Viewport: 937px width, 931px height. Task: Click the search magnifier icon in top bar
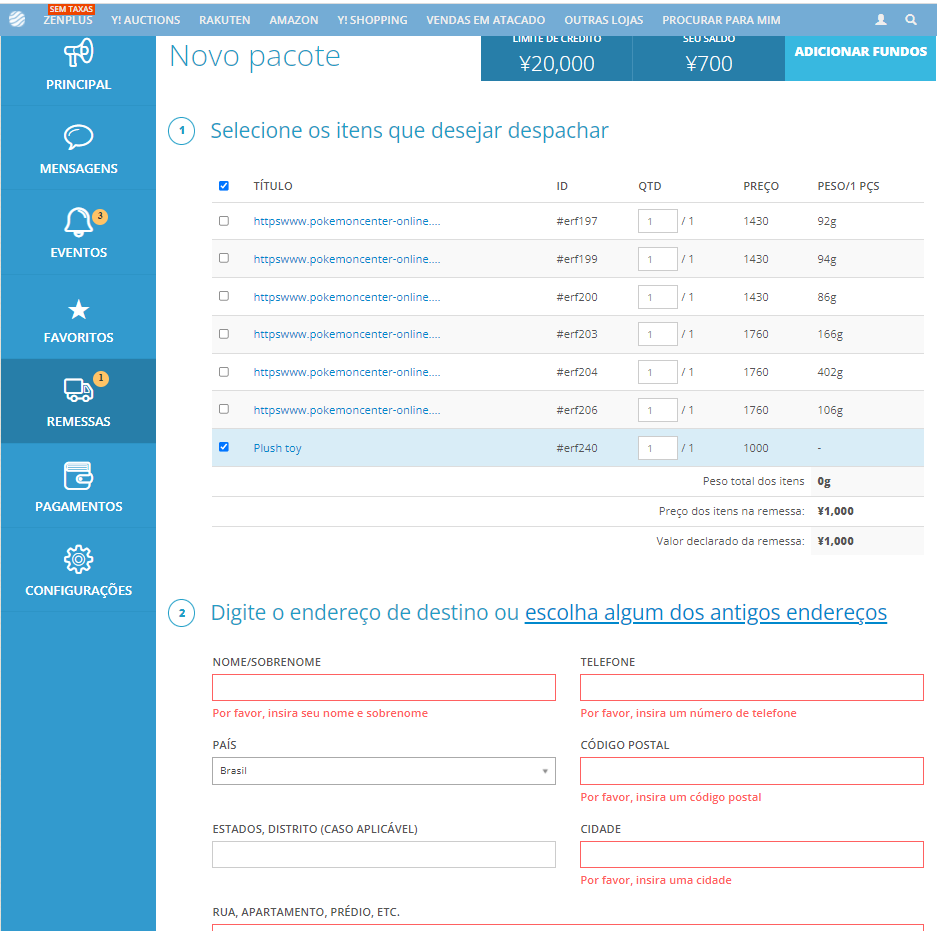click(911, 20)
